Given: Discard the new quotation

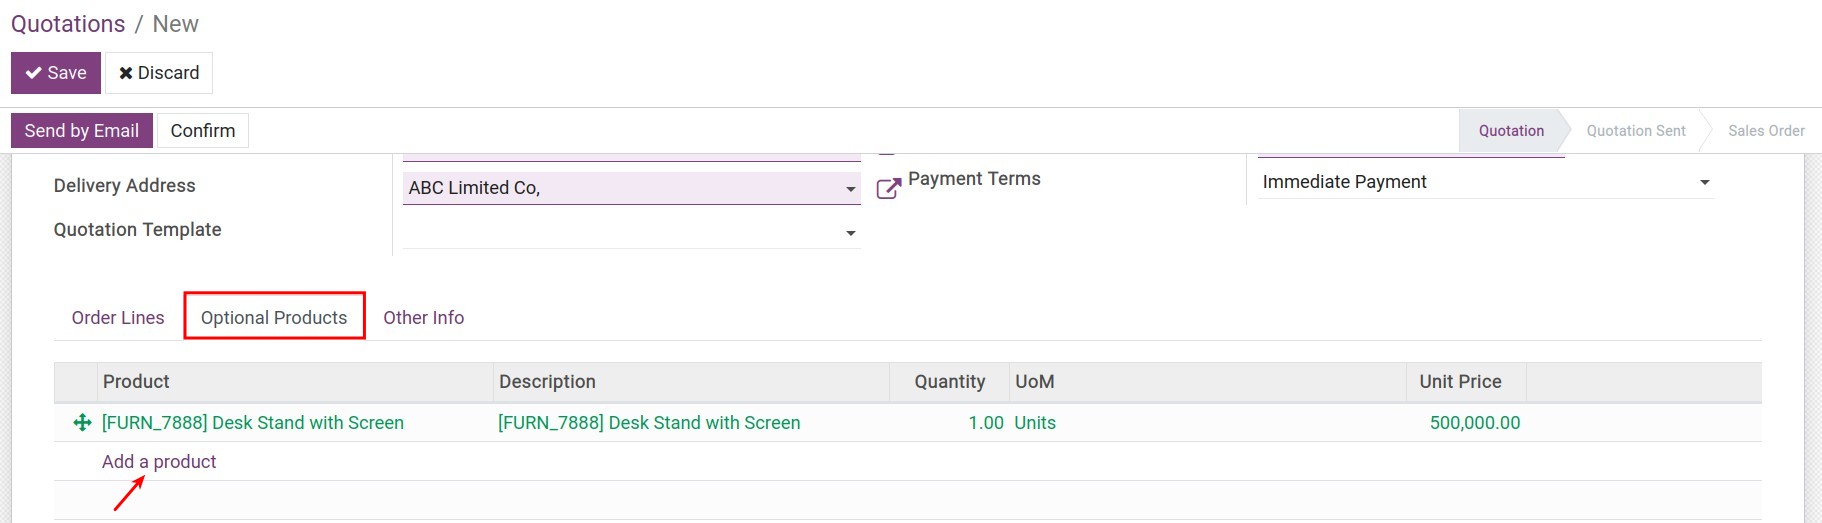Looking at the screenshot, I should pyautogui.click(x=159, y=73).
